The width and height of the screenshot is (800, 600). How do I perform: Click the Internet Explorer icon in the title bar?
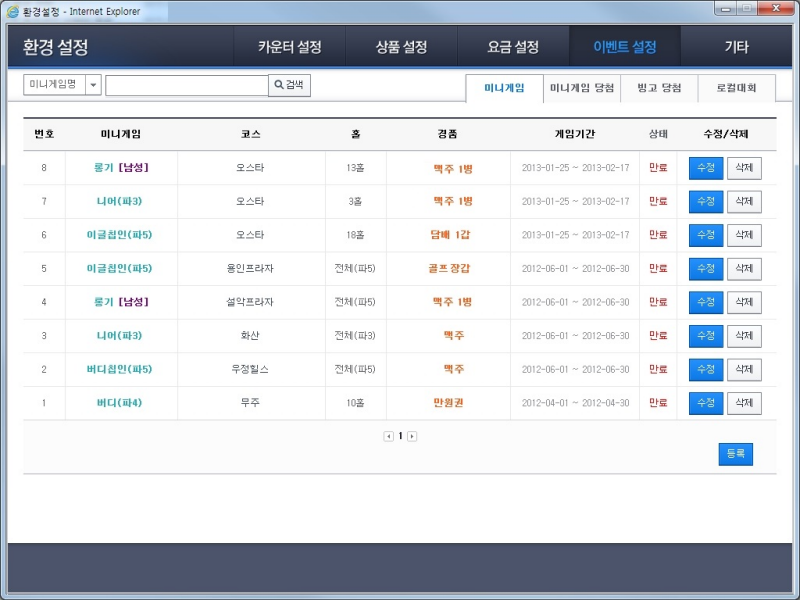tap(13, 11)
